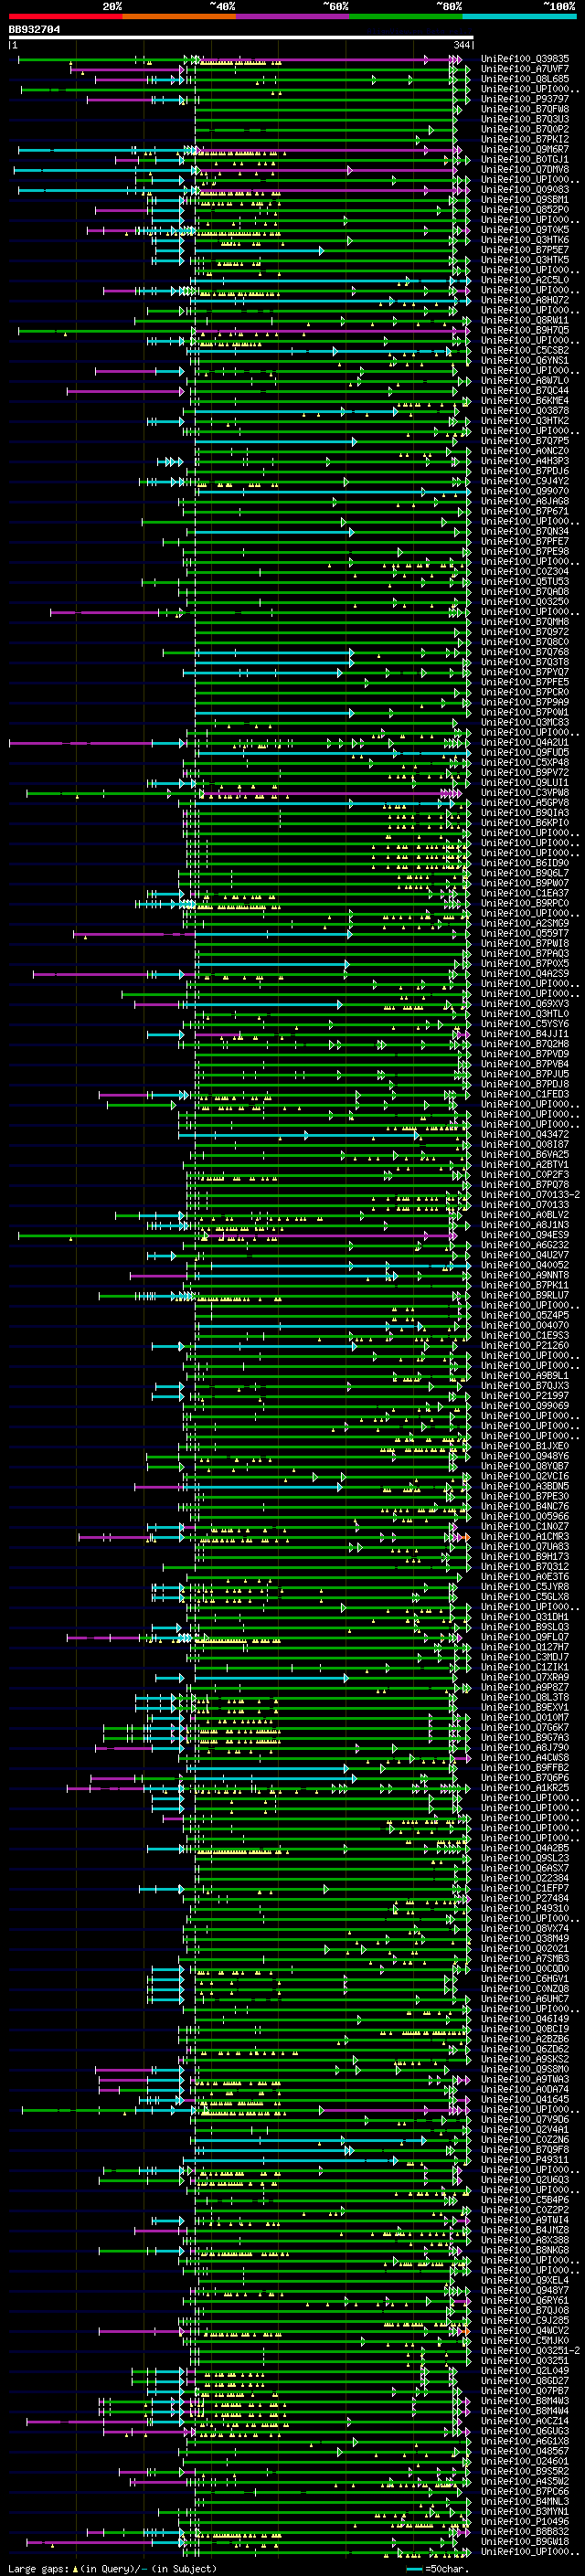
Task: Click the purple ~60% identity legend bar
Action: [x=292, y=16]
